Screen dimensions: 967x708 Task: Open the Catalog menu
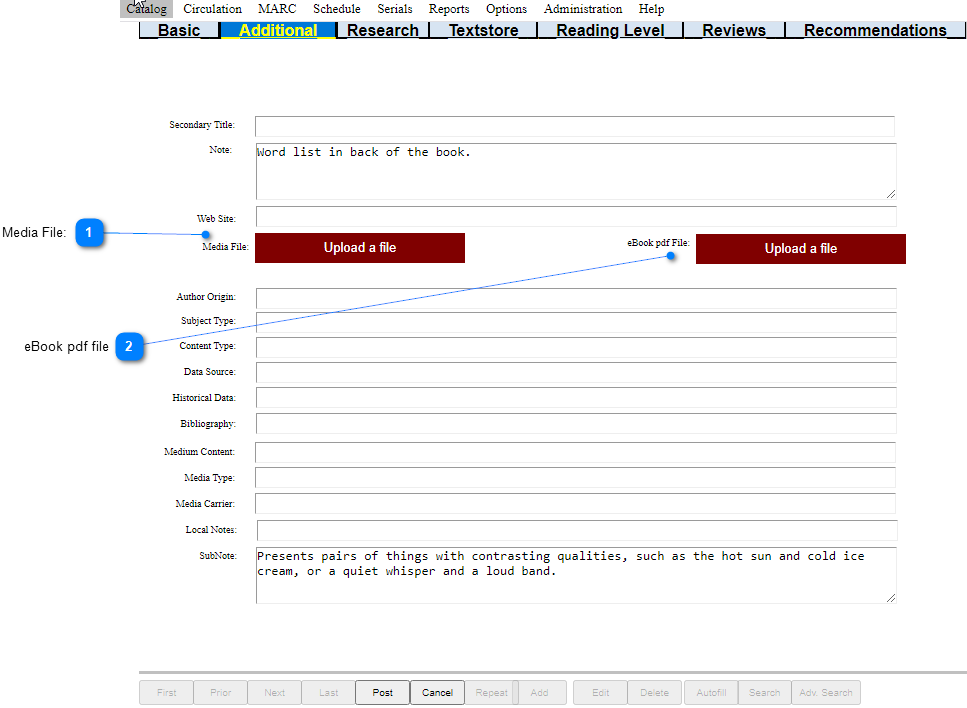(x=146, y=9)
